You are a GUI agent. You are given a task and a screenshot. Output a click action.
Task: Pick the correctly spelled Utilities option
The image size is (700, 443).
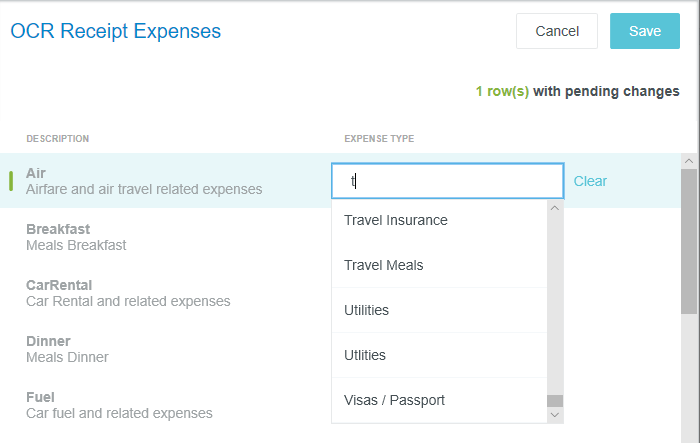click(367, 310)
